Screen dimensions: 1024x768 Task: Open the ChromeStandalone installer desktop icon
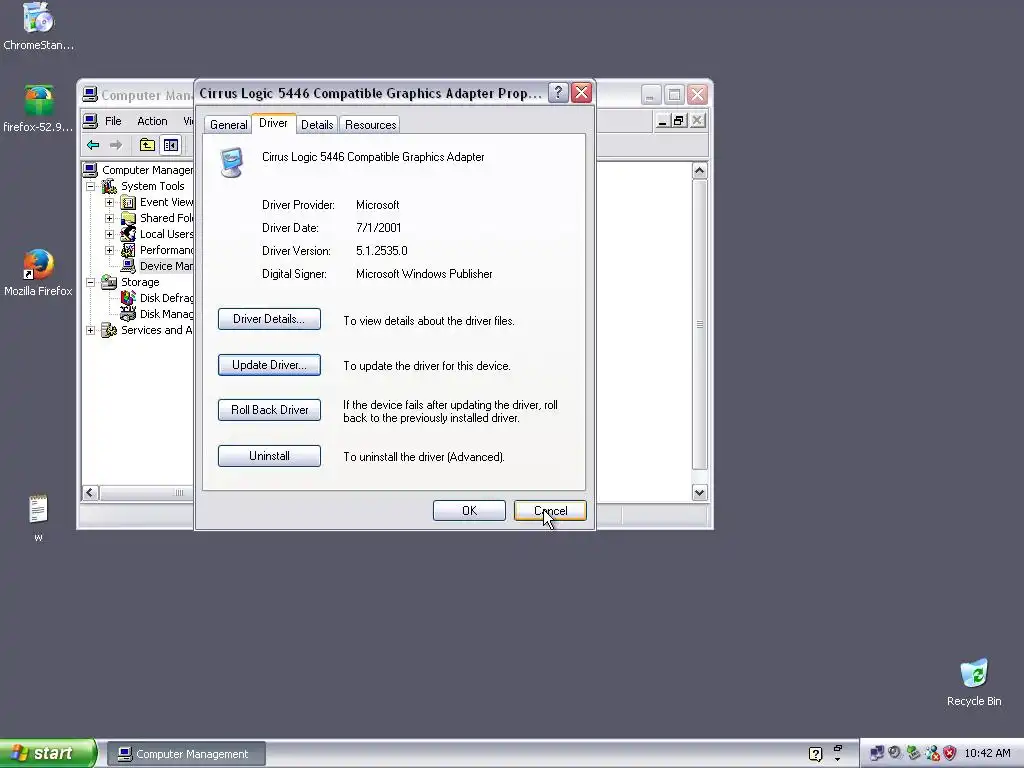(38, 26)
